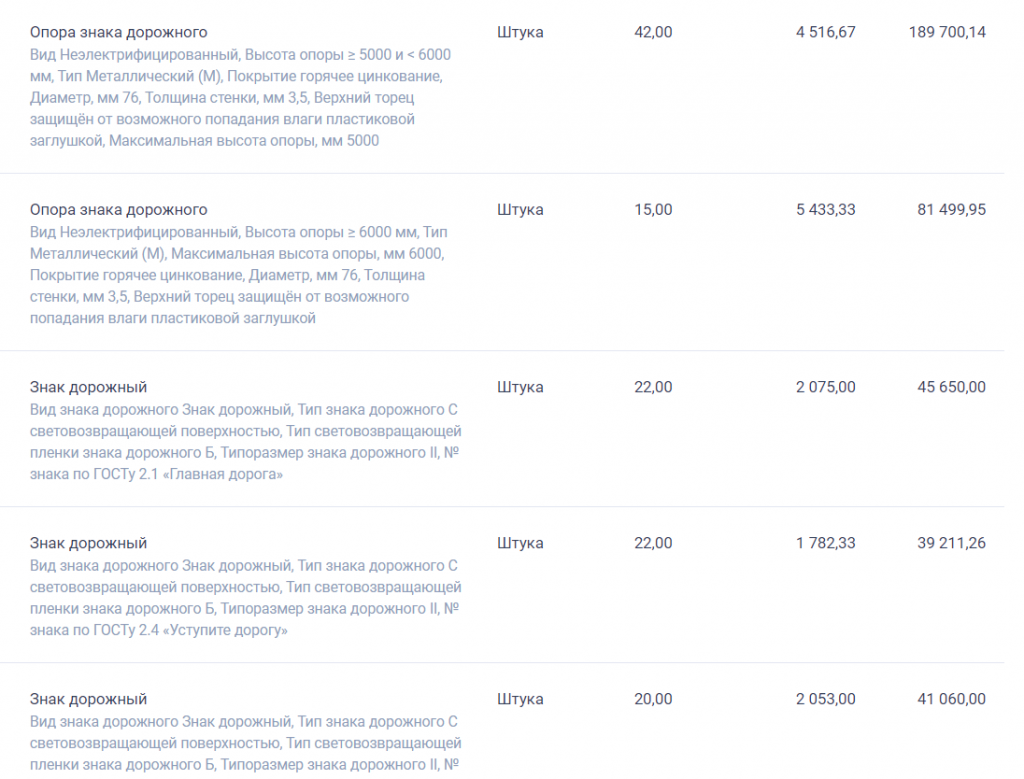Click the second 'Опора знака дорожного' heading

118,210
